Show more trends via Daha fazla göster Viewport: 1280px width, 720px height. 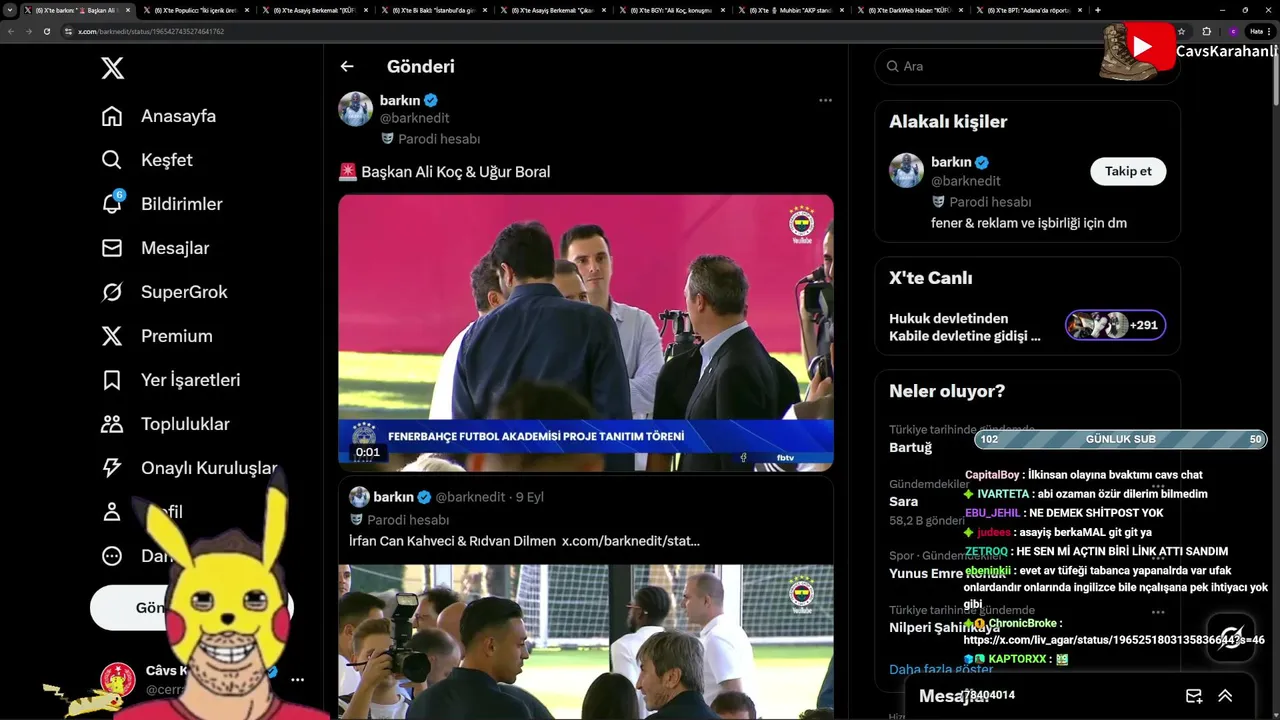(941, 669)
